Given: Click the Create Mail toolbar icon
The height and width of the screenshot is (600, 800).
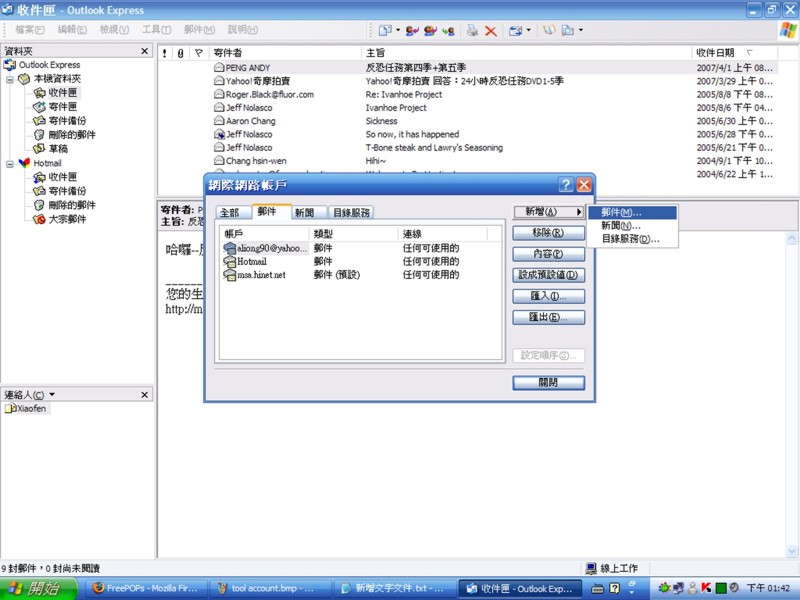Looking at the screenshot, I should pyautogui.click(x=385, y=31).
